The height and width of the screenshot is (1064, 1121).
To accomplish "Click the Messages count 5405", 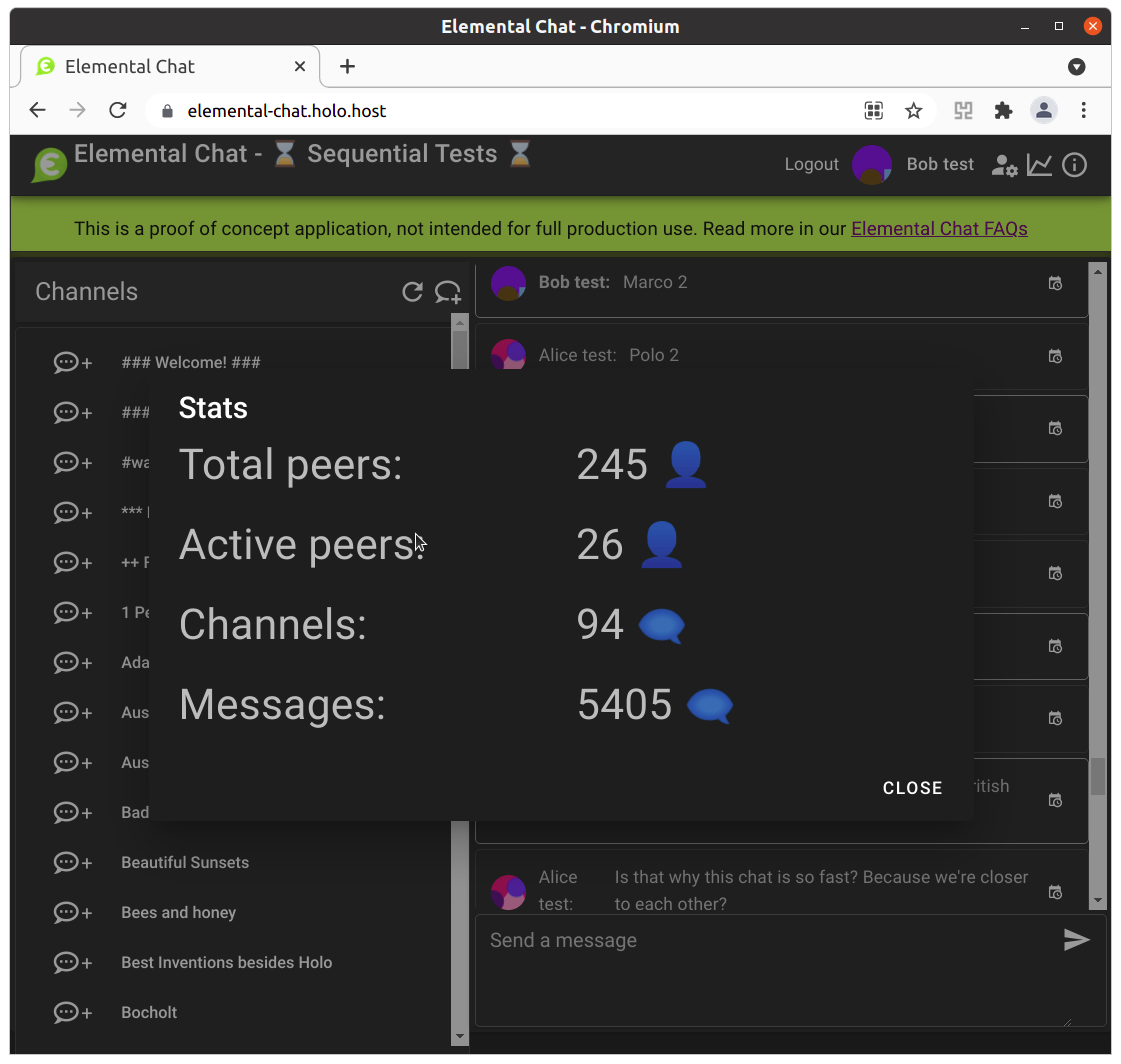I will pos(624,704).
